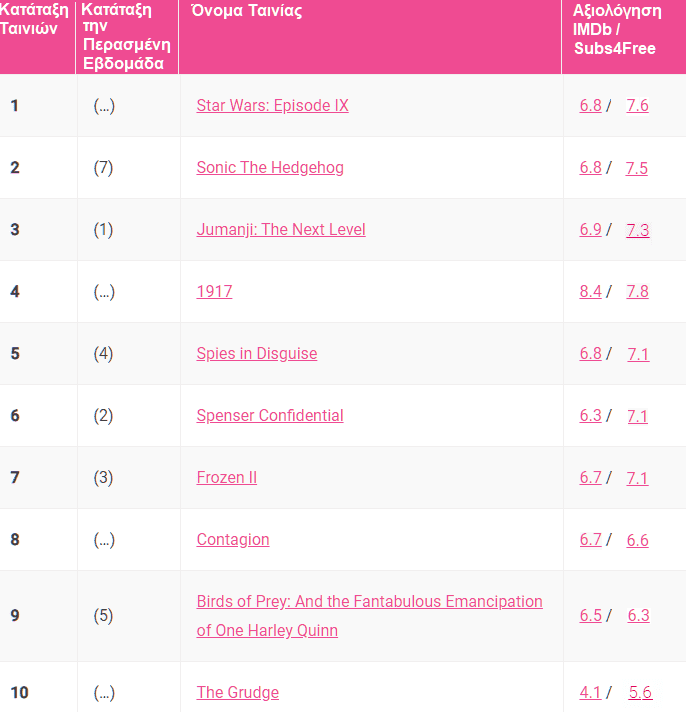686x712 pixels.
Task: Open the 1917 movie link
Action: (x=214, y=292)
